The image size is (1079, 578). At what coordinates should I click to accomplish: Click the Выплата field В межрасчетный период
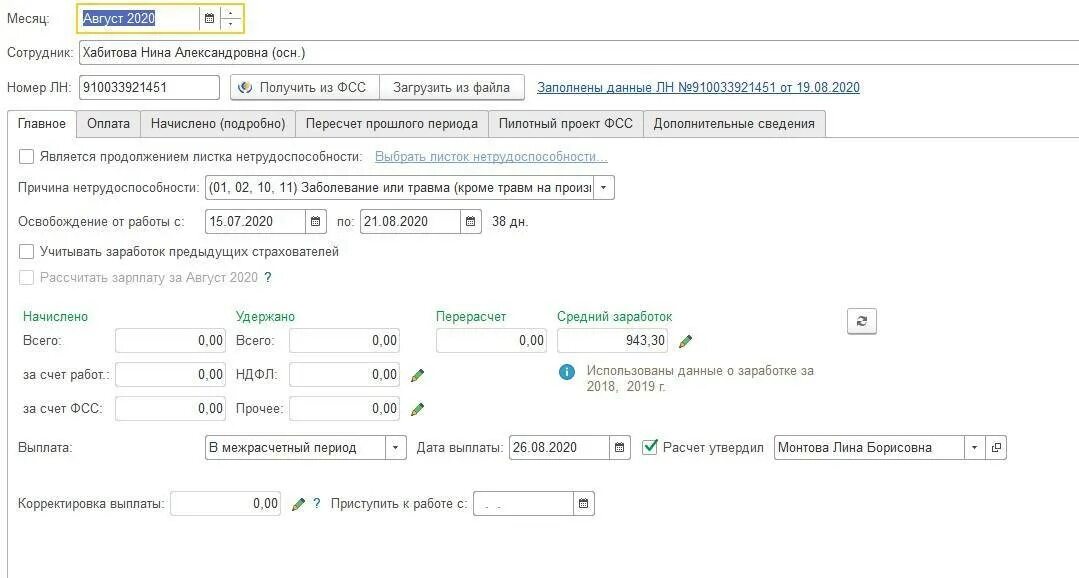pos(295,447)
